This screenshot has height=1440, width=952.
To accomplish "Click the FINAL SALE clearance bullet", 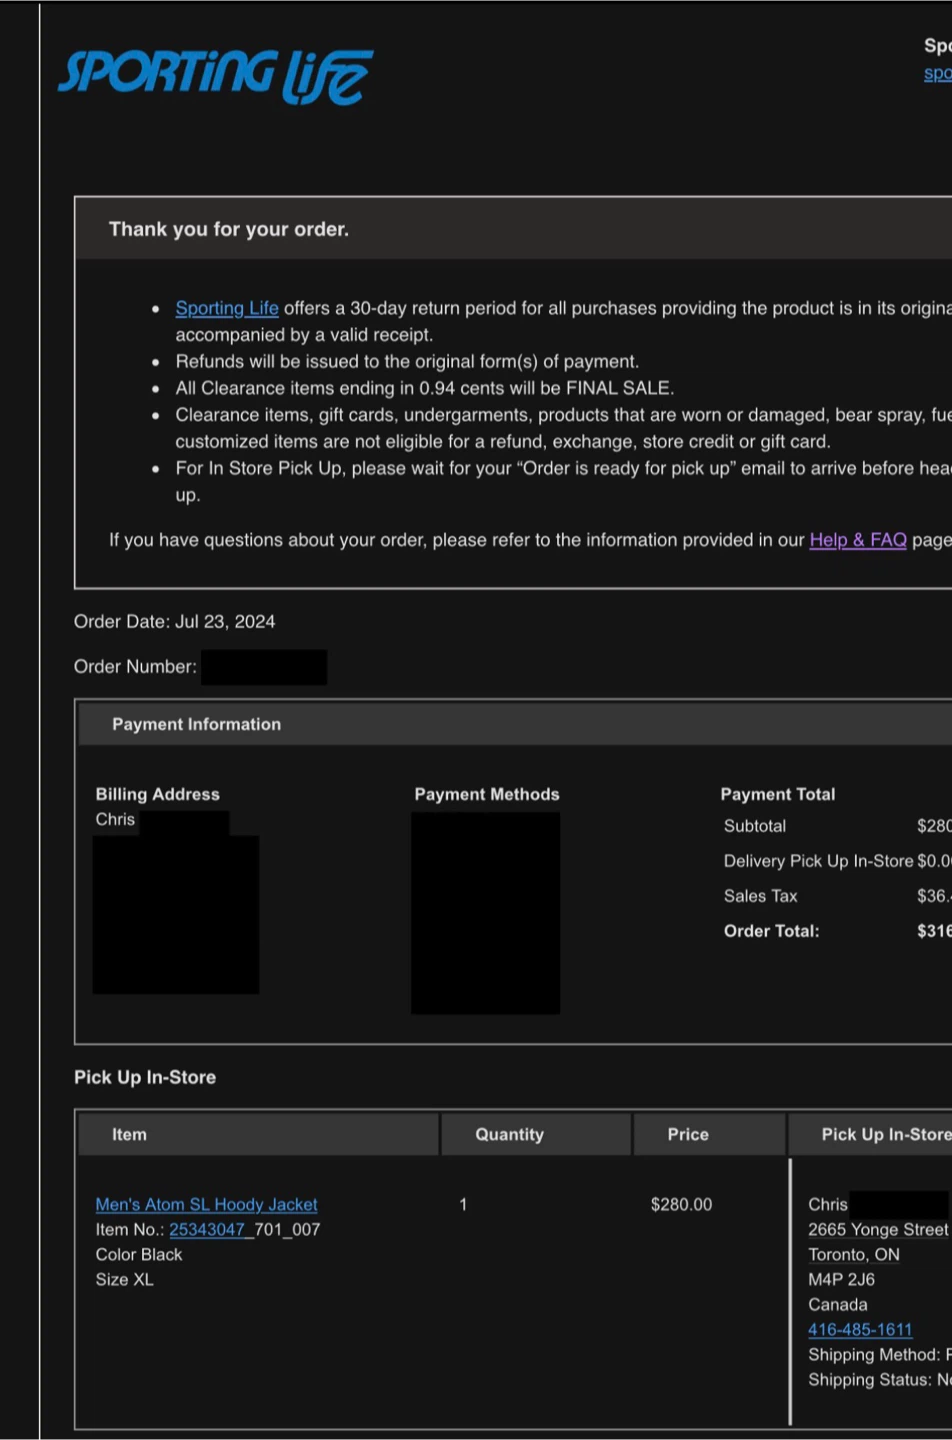I will coord(425,388).
